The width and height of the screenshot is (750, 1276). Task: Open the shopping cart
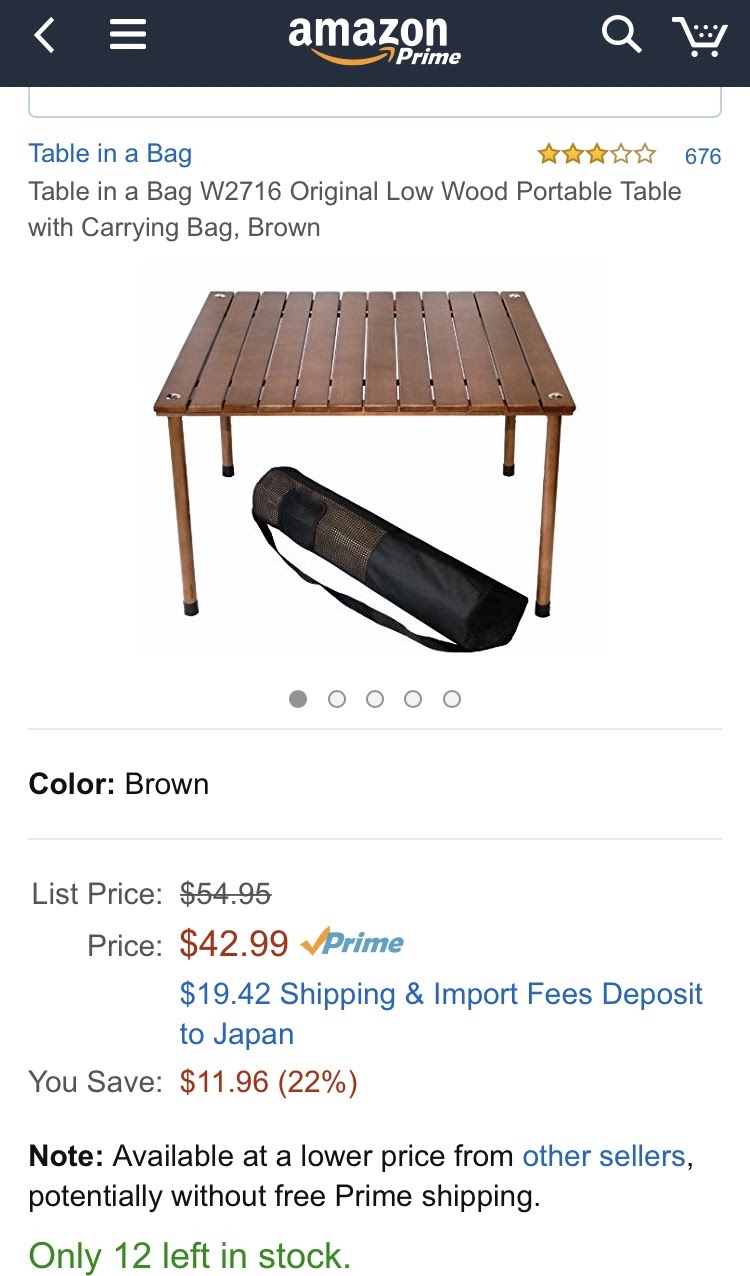700,37
